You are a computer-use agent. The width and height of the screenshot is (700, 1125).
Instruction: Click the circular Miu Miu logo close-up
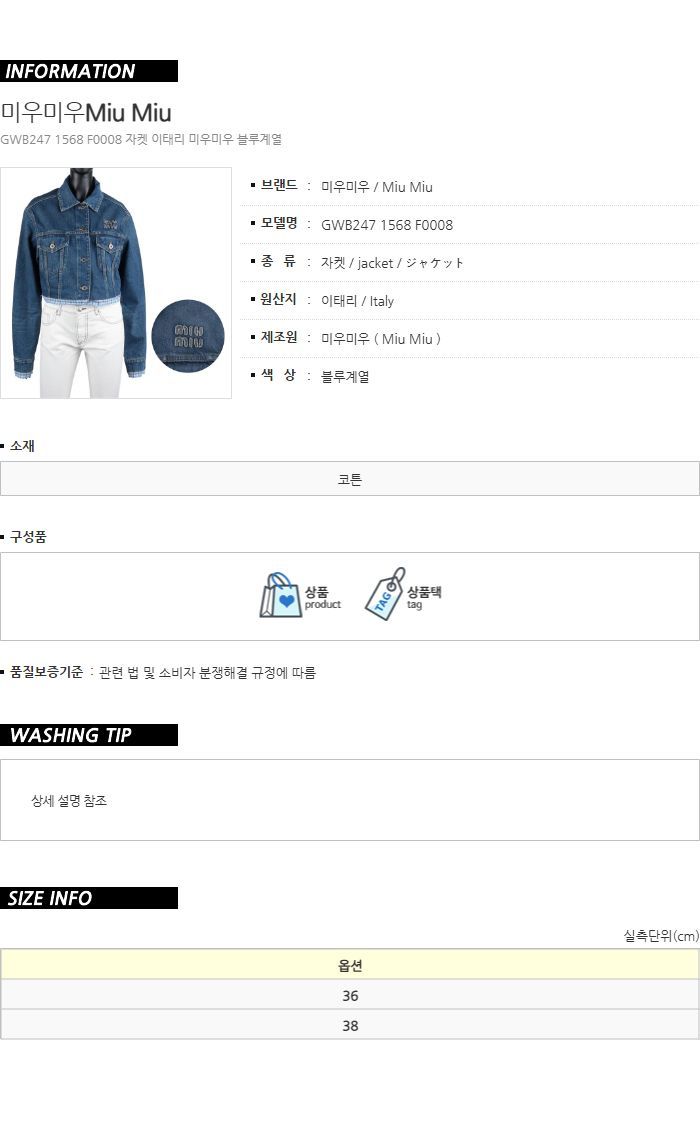click(188, 336)
